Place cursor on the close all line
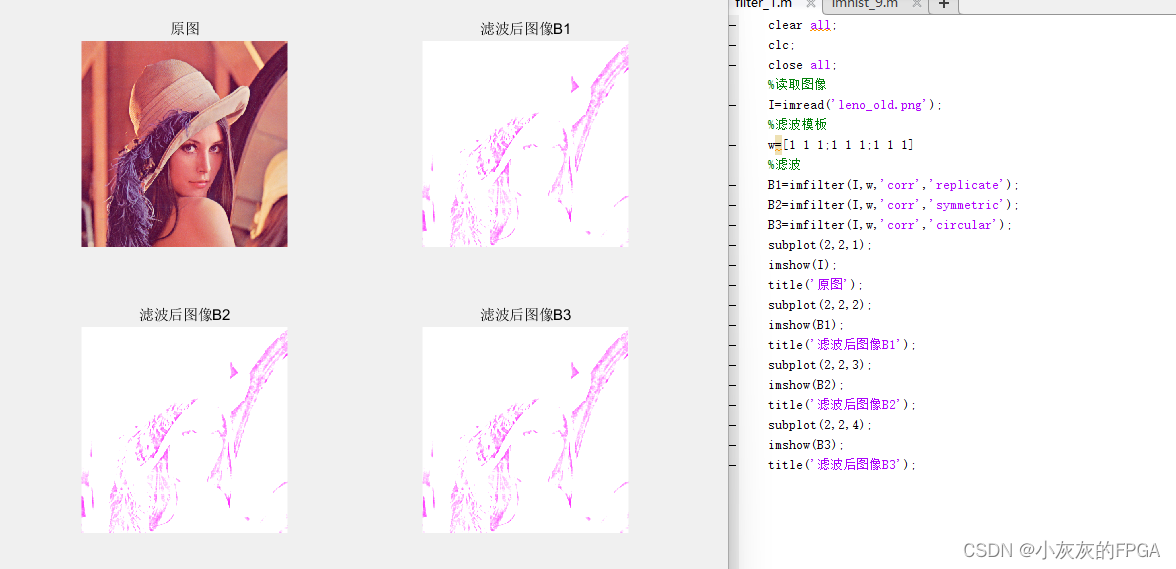The image size is (1176, 569). coord(802,65)
